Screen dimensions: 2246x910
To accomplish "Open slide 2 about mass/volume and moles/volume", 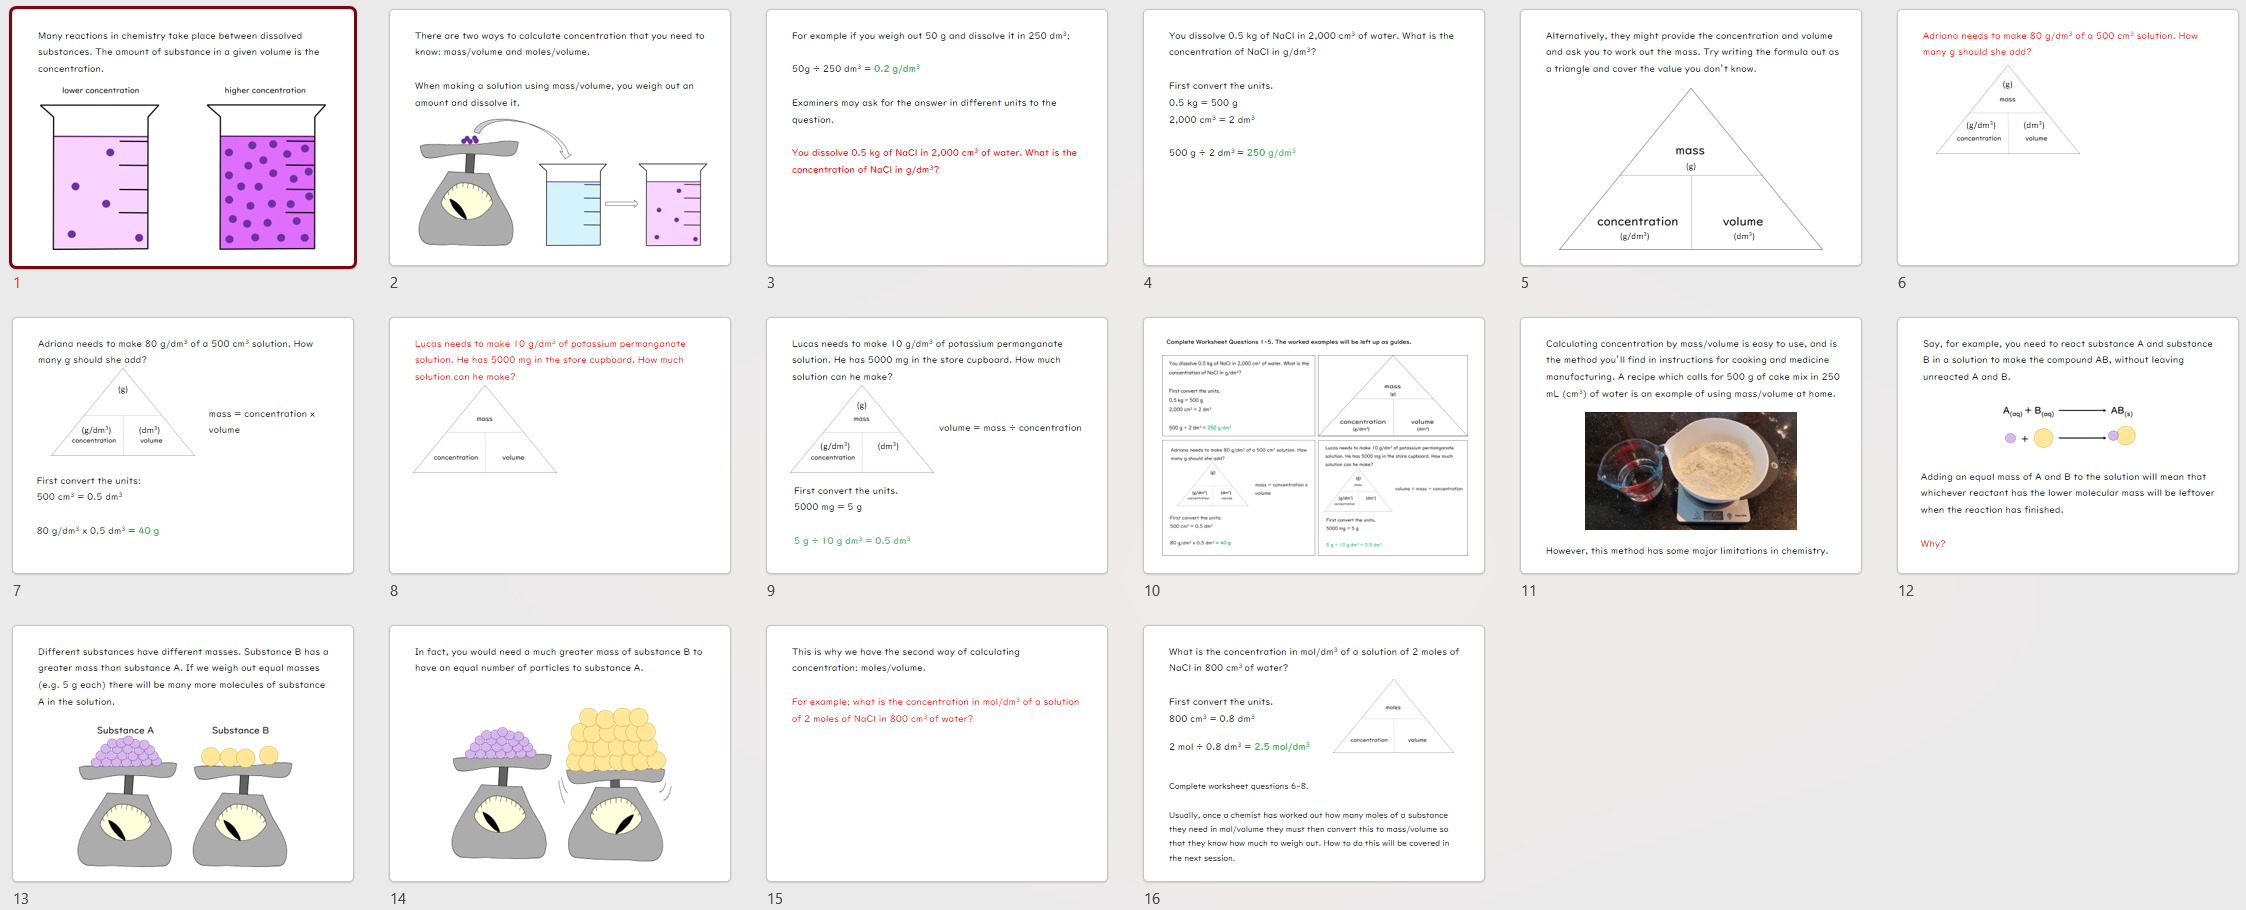I will (x=560, y=135).
